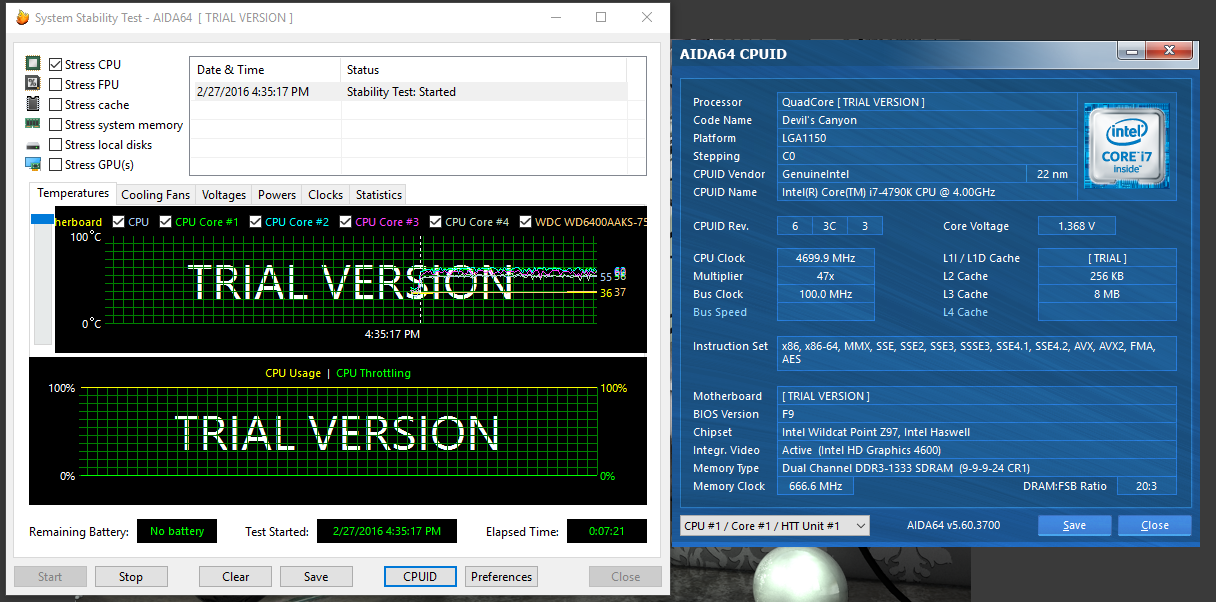Click the Stop button to end the test
This screenshot has height=602, width=1216.
(131, 576)
